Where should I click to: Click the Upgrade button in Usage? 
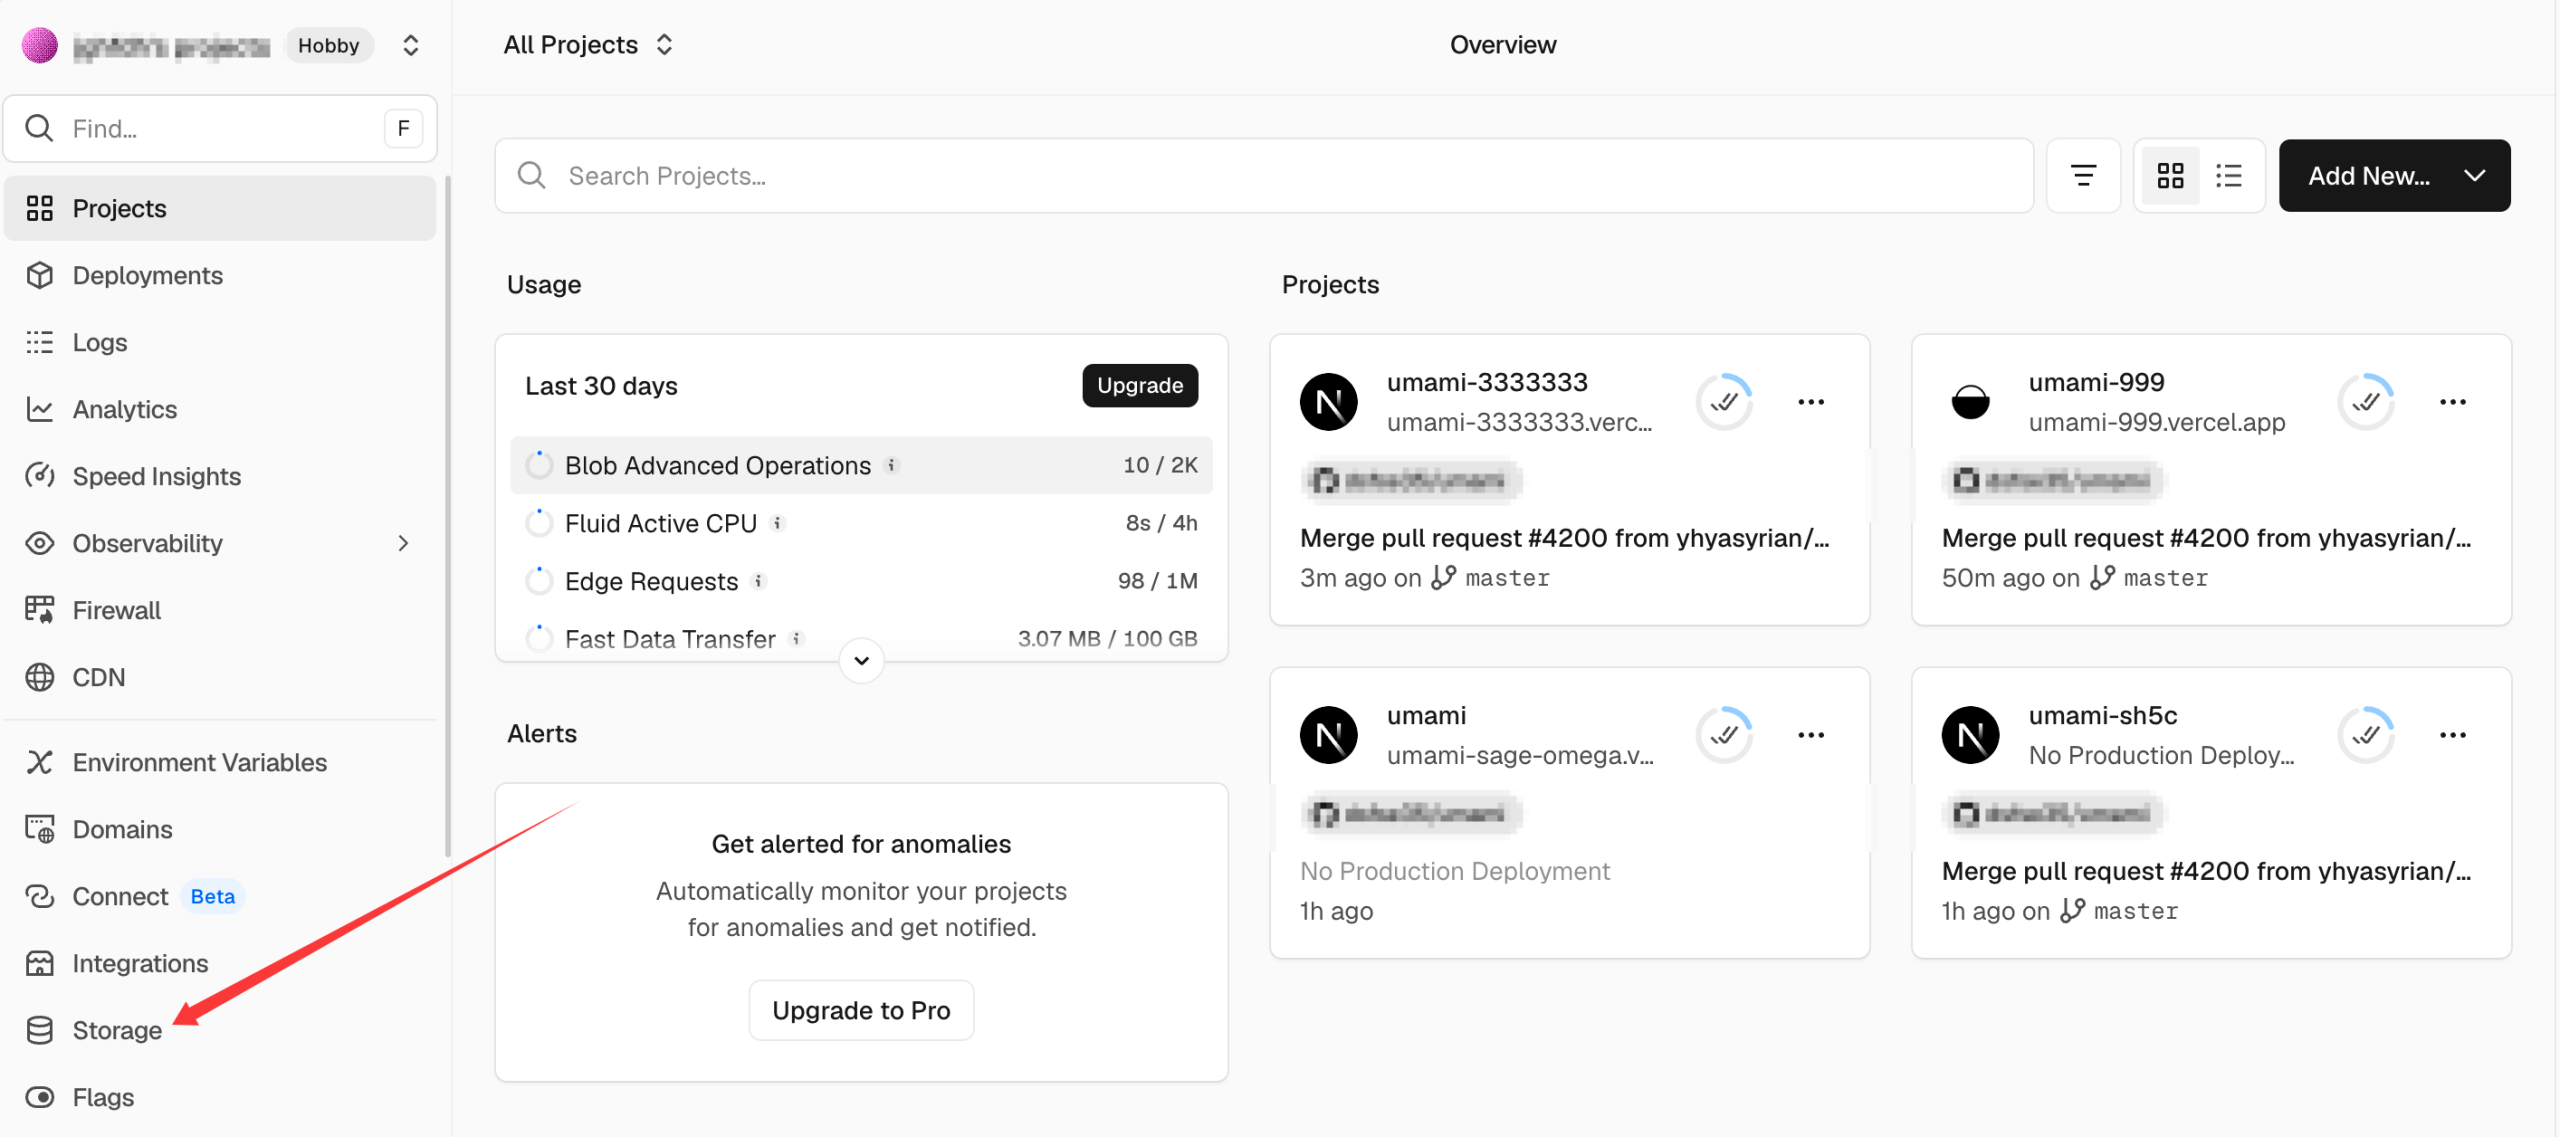tap(1140, 385)
